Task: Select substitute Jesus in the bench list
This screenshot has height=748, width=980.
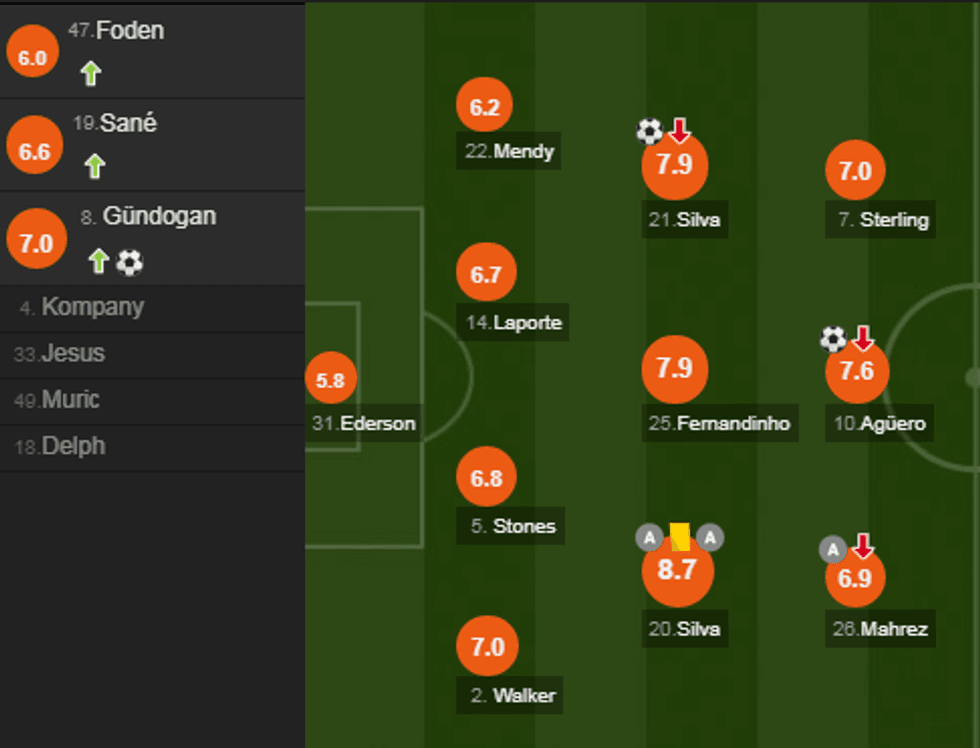Action: [72, 353]
